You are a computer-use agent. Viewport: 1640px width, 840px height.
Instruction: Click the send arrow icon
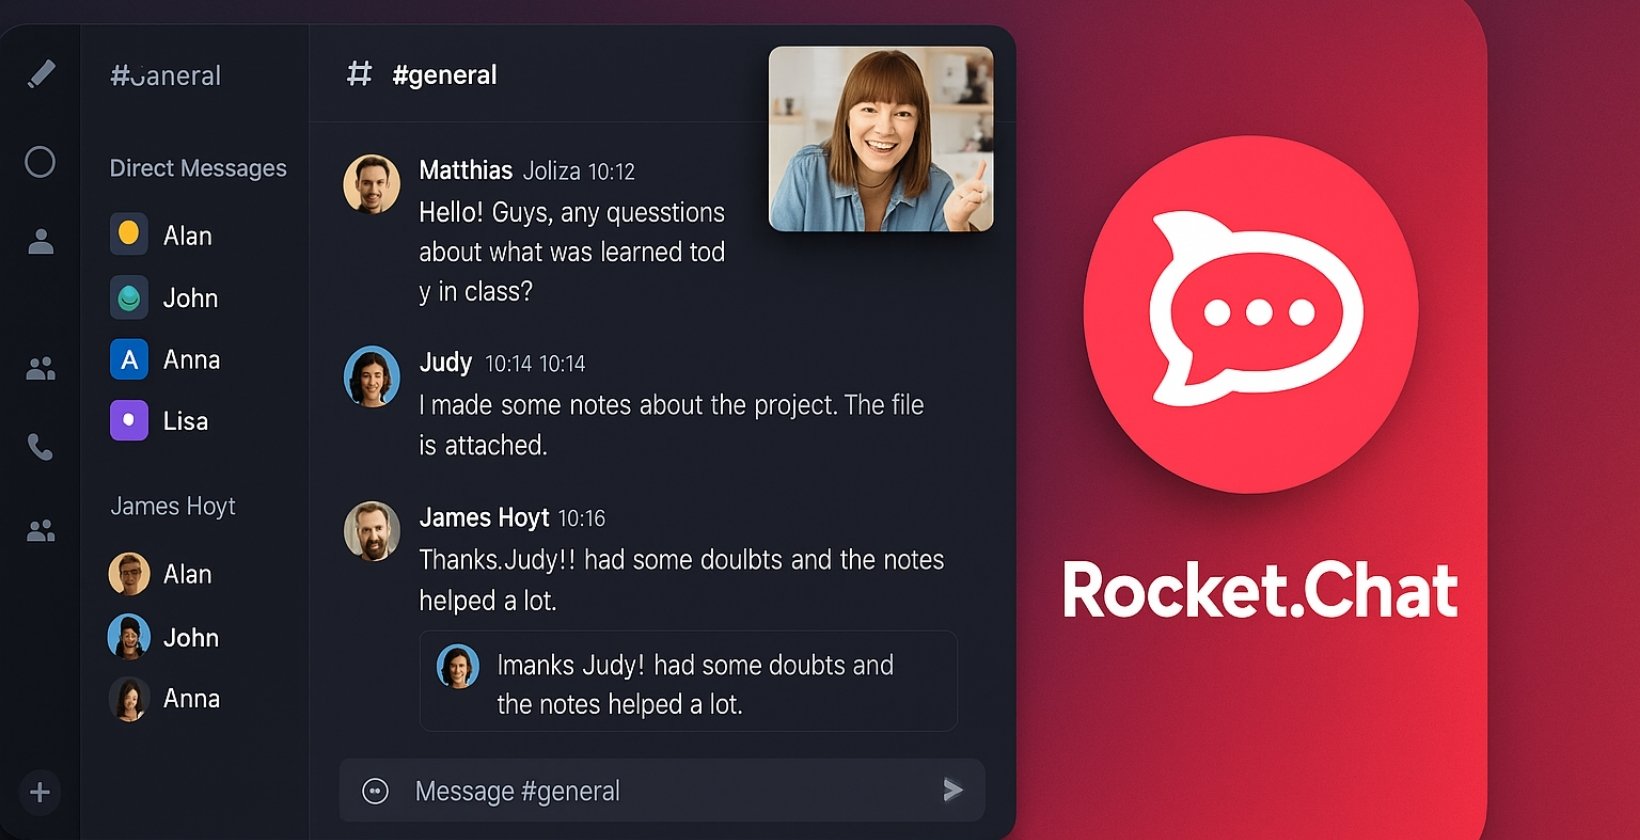tap(953, 791)
